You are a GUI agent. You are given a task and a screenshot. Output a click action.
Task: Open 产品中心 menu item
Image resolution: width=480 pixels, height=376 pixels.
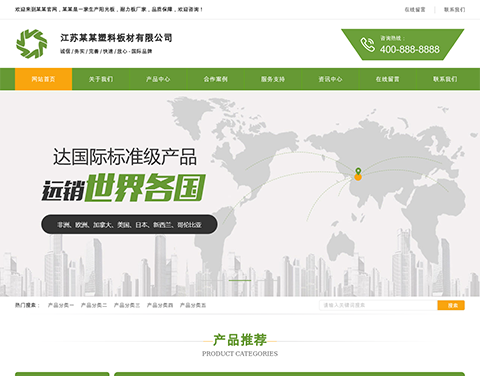[x=158, y=79]
